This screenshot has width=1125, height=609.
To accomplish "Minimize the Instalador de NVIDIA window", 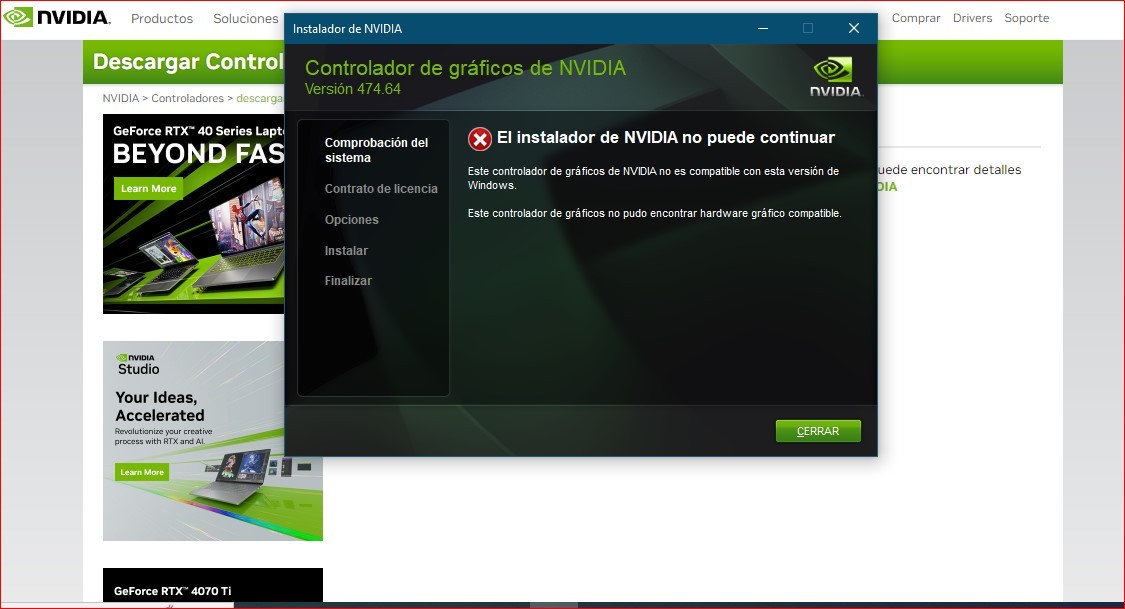I will click(x=763, y=28).
